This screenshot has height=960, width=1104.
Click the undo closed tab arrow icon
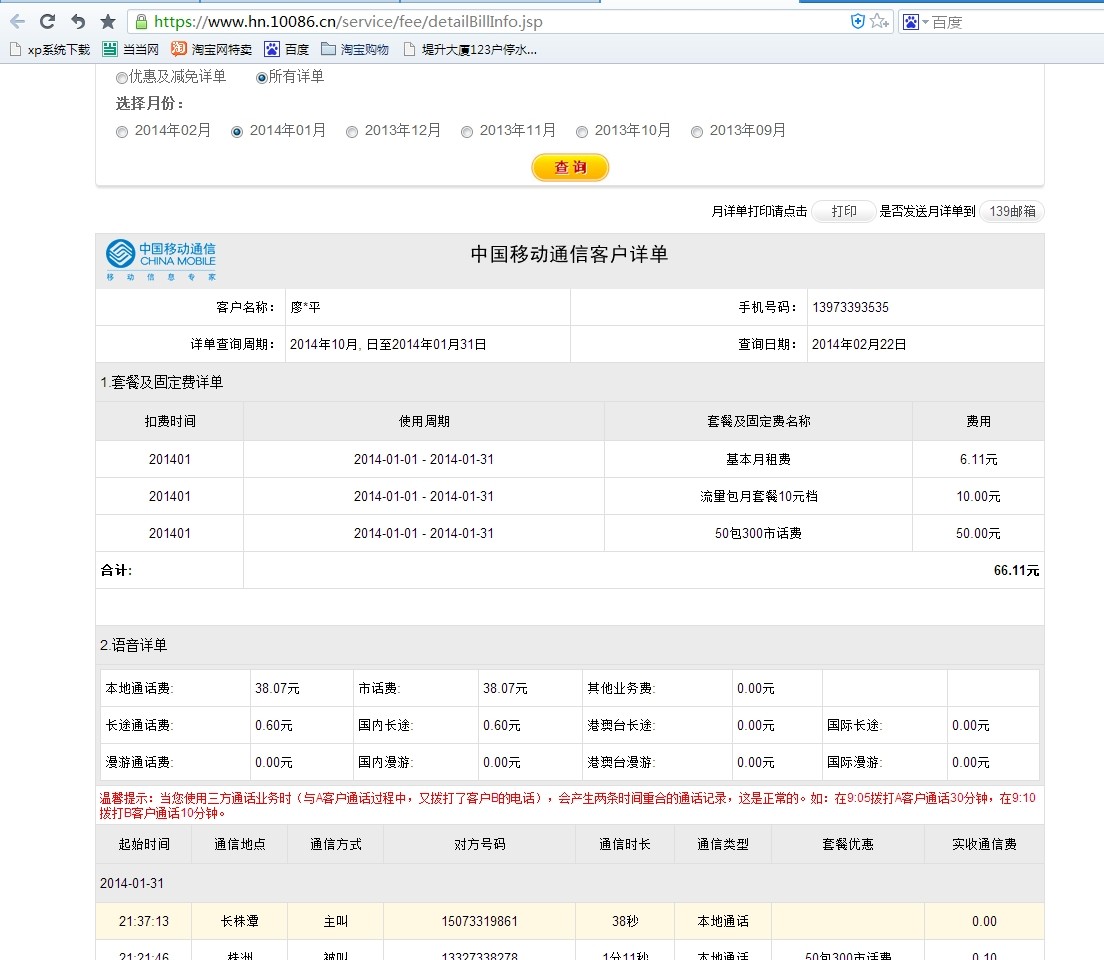78,21
